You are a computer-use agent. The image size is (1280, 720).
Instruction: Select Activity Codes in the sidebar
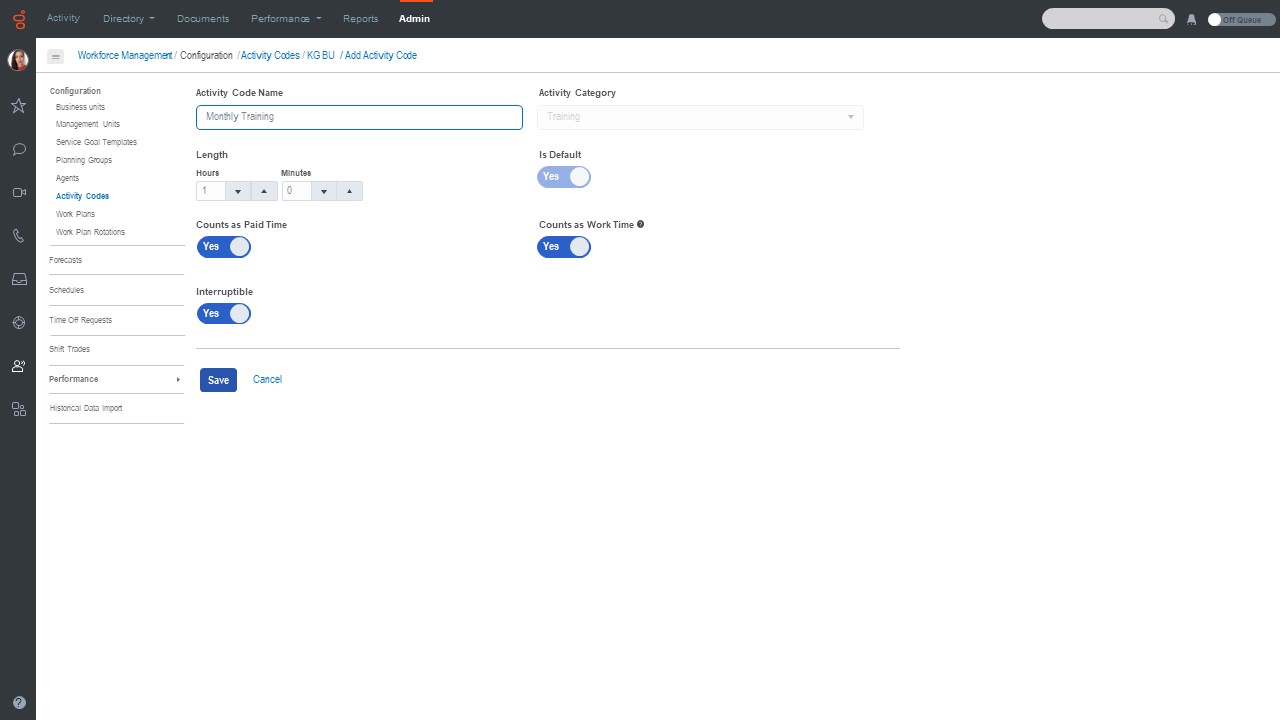[x=82, y=197]
